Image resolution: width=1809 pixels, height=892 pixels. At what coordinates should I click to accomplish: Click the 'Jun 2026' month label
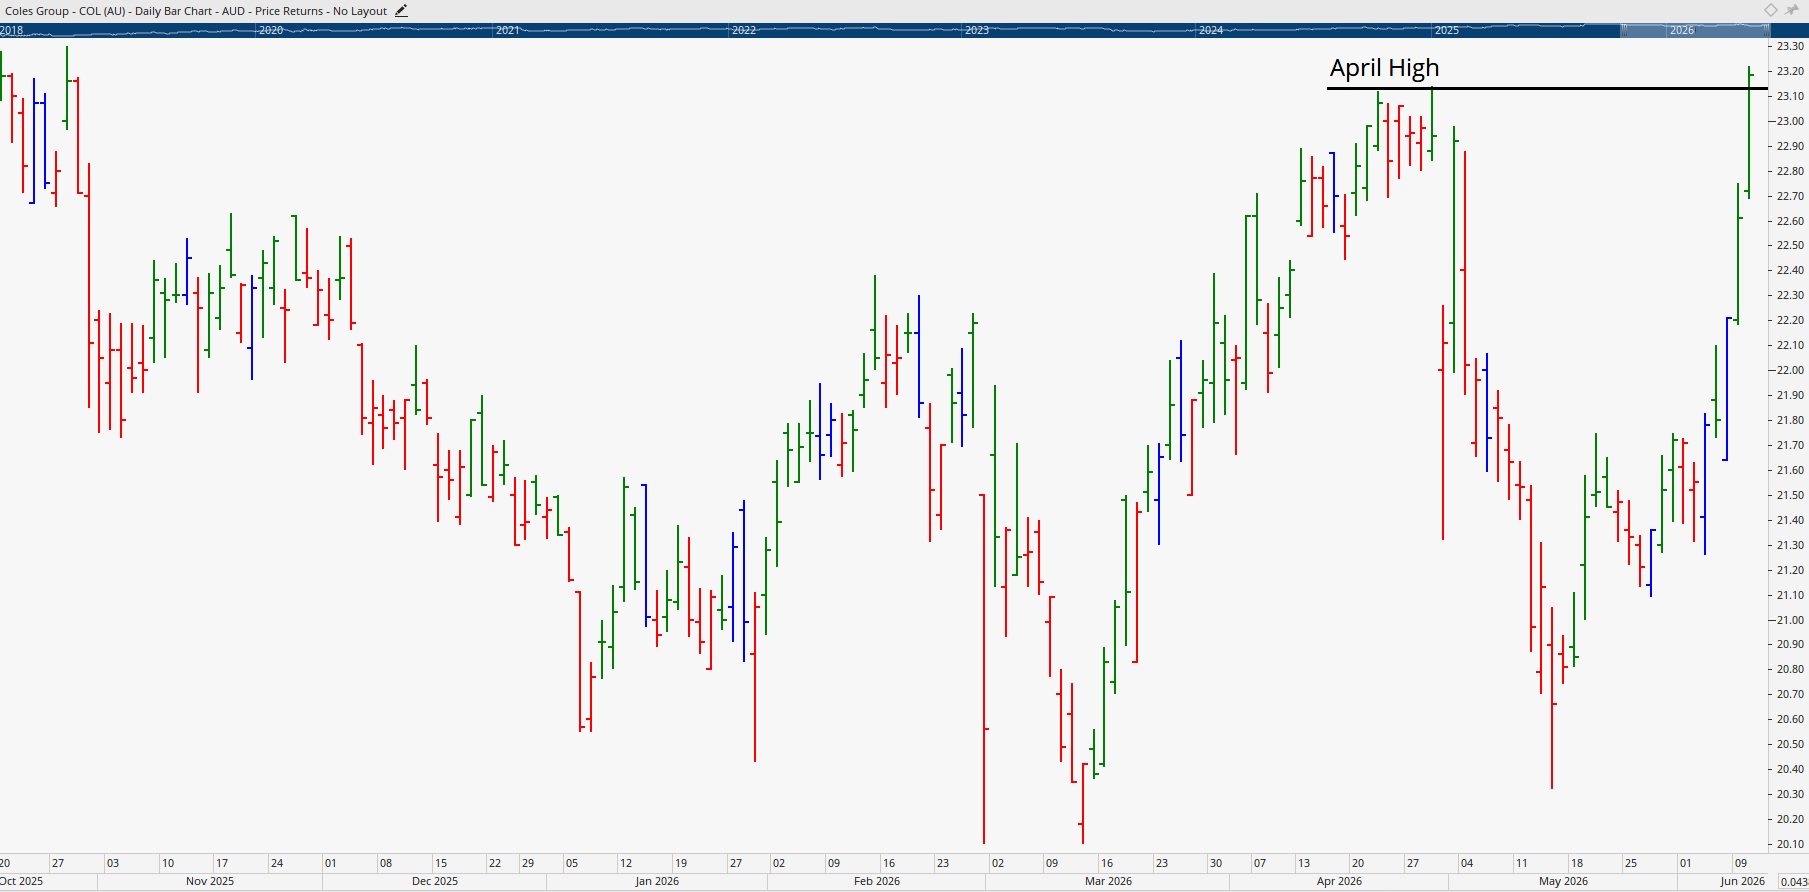(1742, 881)
